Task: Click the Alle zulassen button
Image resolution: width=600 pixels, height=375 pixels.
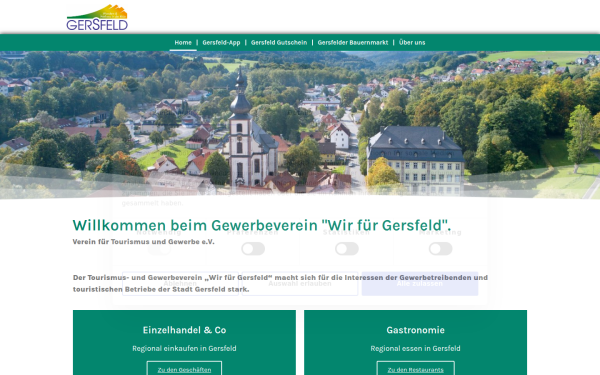Action: point(420,284)
